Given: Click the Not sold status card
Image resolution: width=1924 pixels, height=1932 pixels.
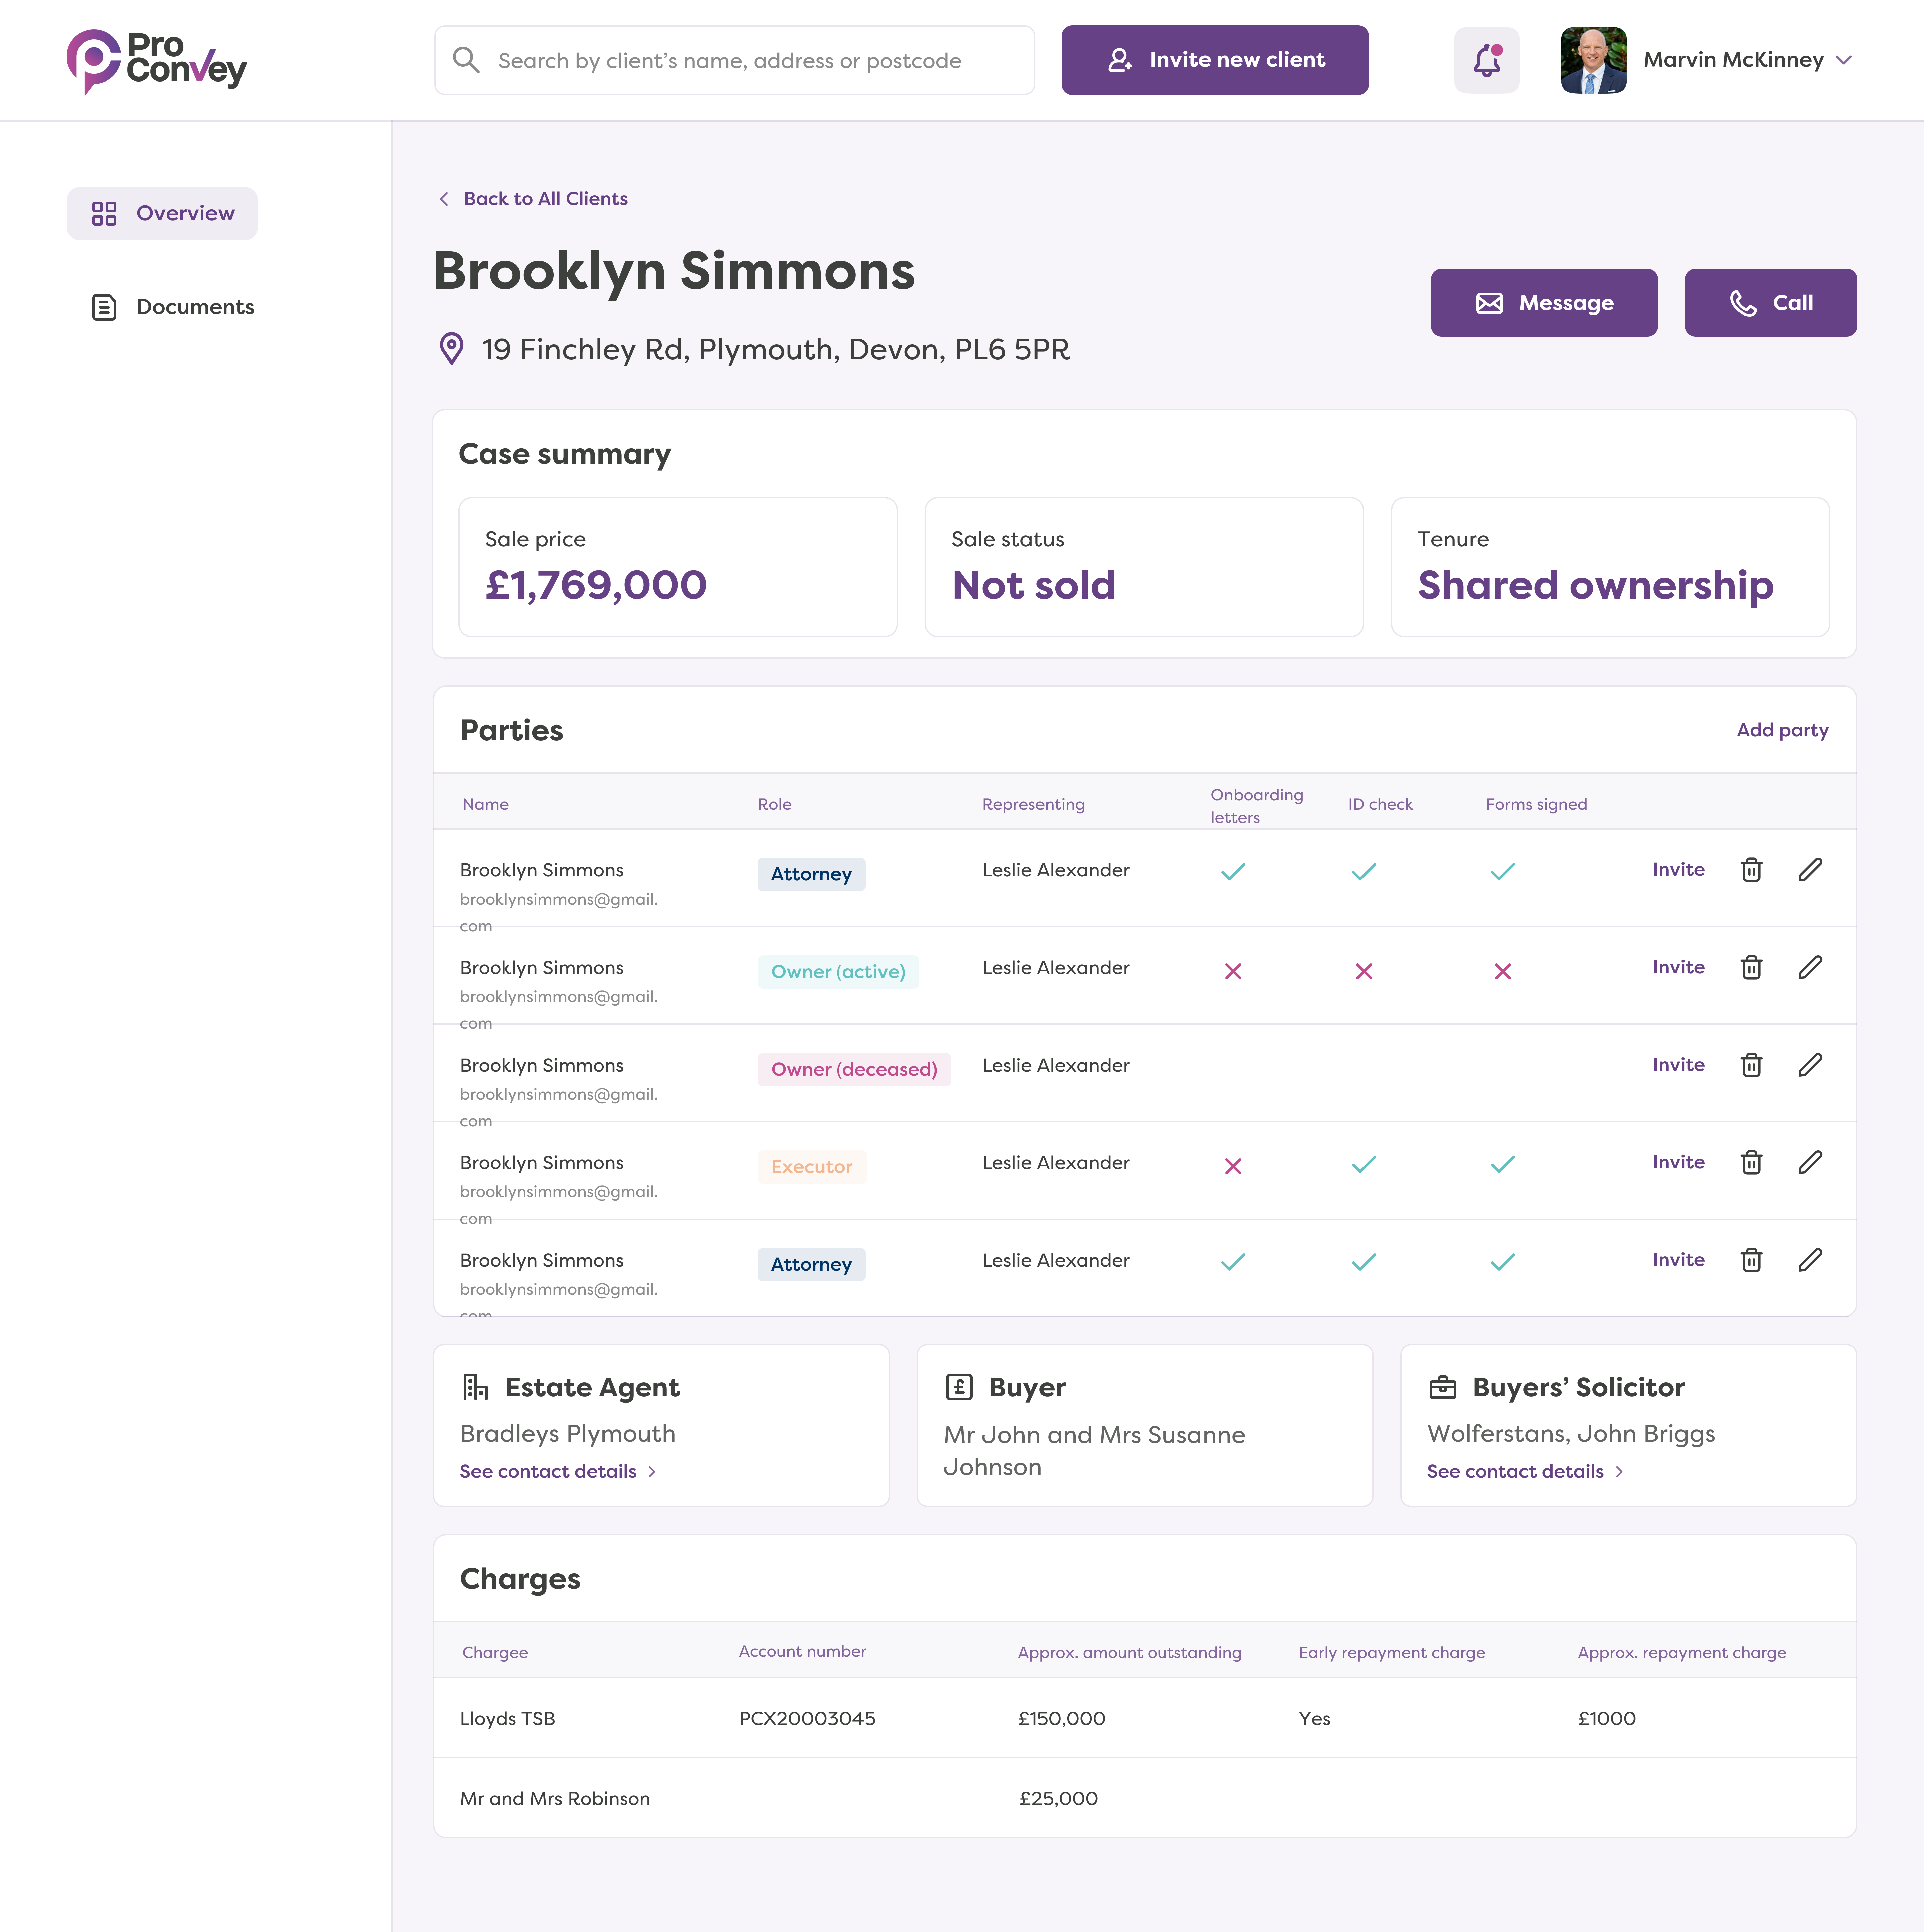Looking at the screenshot, I should point(1144,567).
